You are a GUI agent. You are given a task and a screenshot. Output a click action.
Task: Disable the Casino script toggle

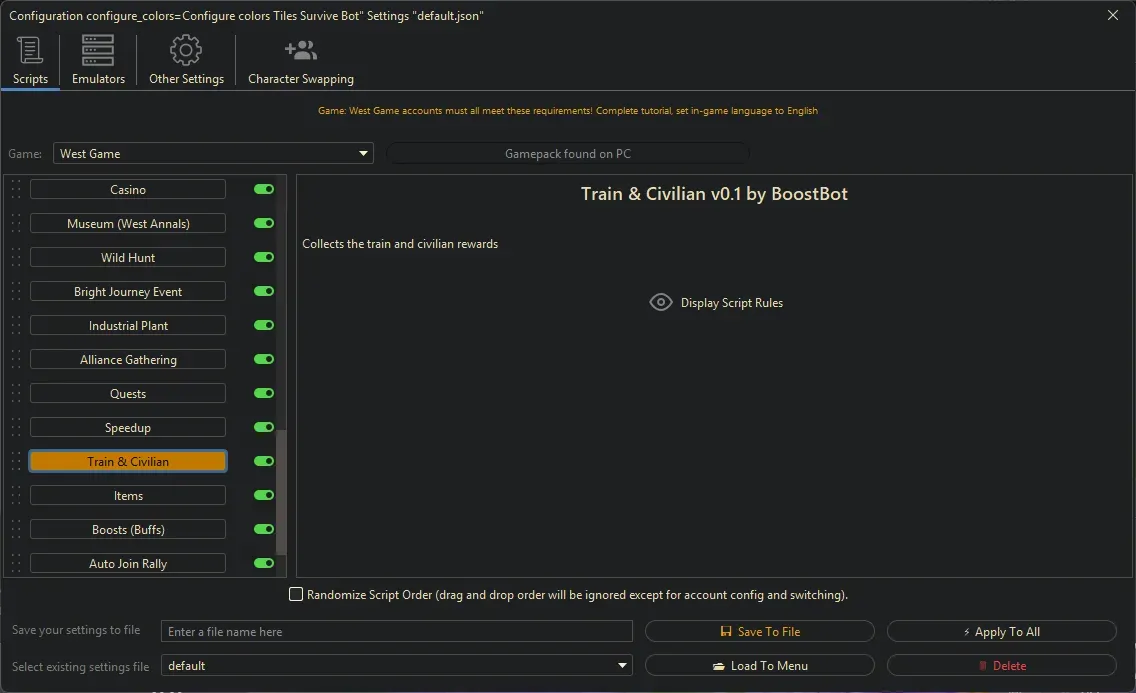point(264,190)
